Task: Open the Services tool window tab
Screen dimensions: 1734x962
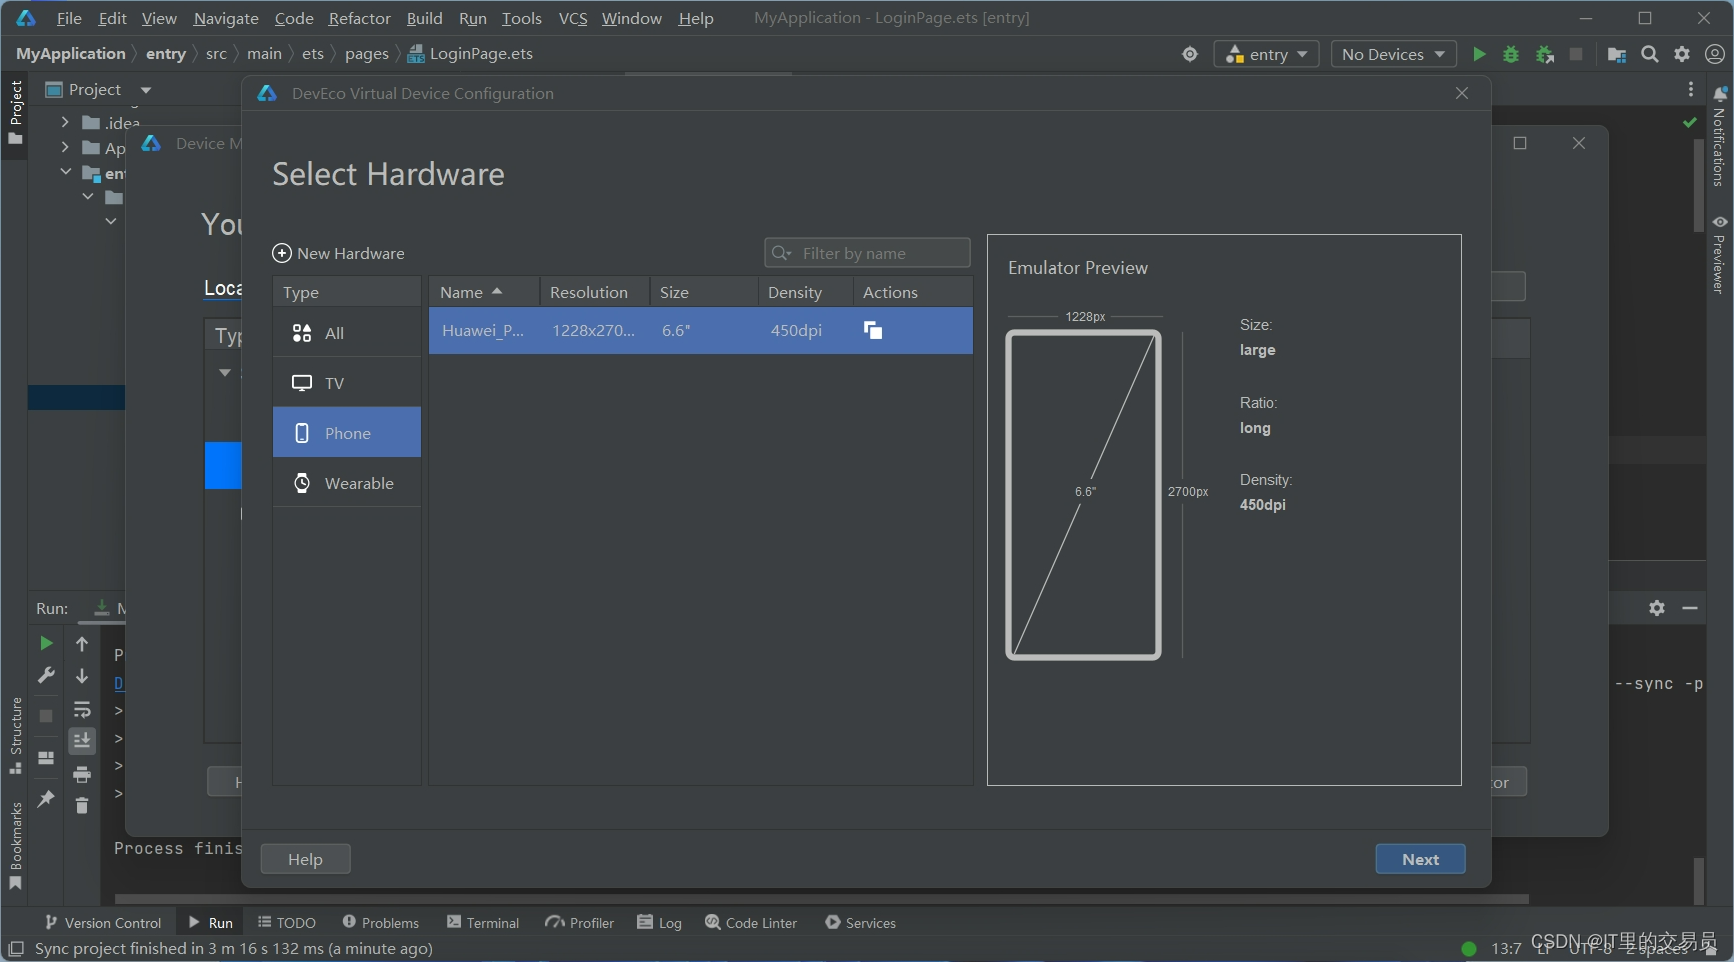Action: pos(860,922)
